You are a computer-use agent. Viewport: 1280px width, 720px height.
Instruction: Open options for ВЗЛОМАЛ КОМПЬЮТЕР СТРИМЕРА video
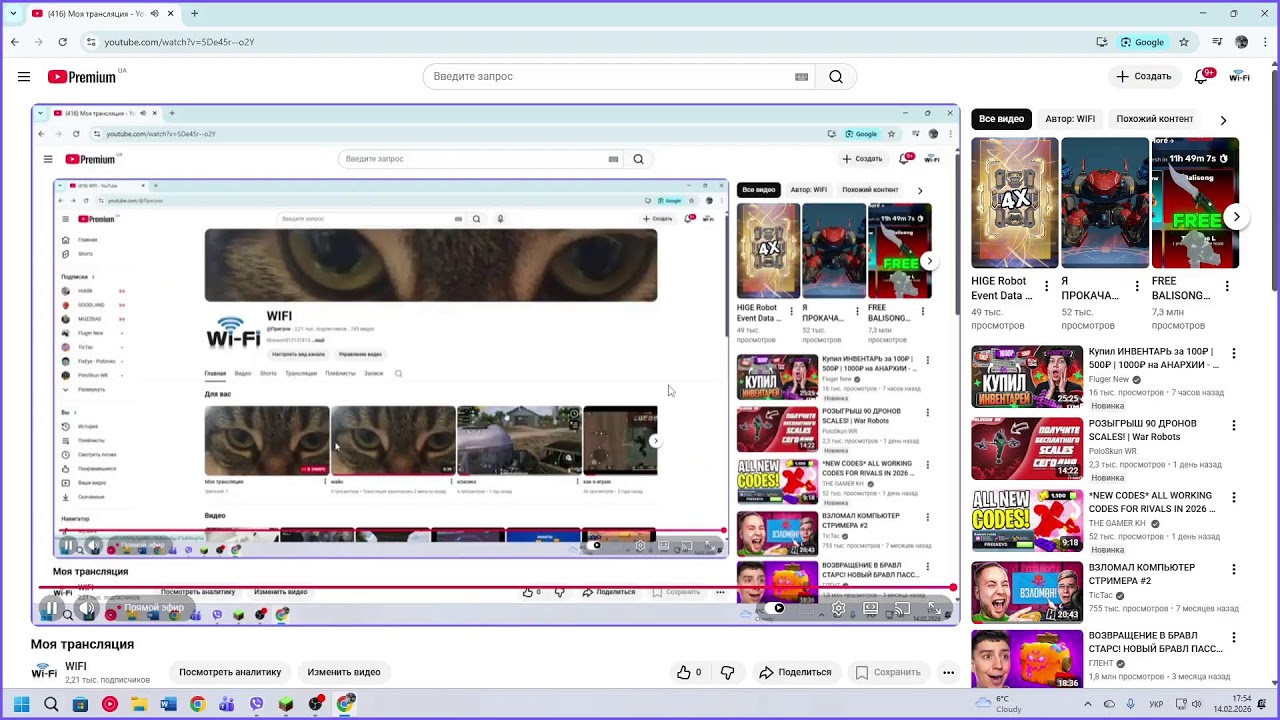pyautogui.click(x=1234, y=570)
